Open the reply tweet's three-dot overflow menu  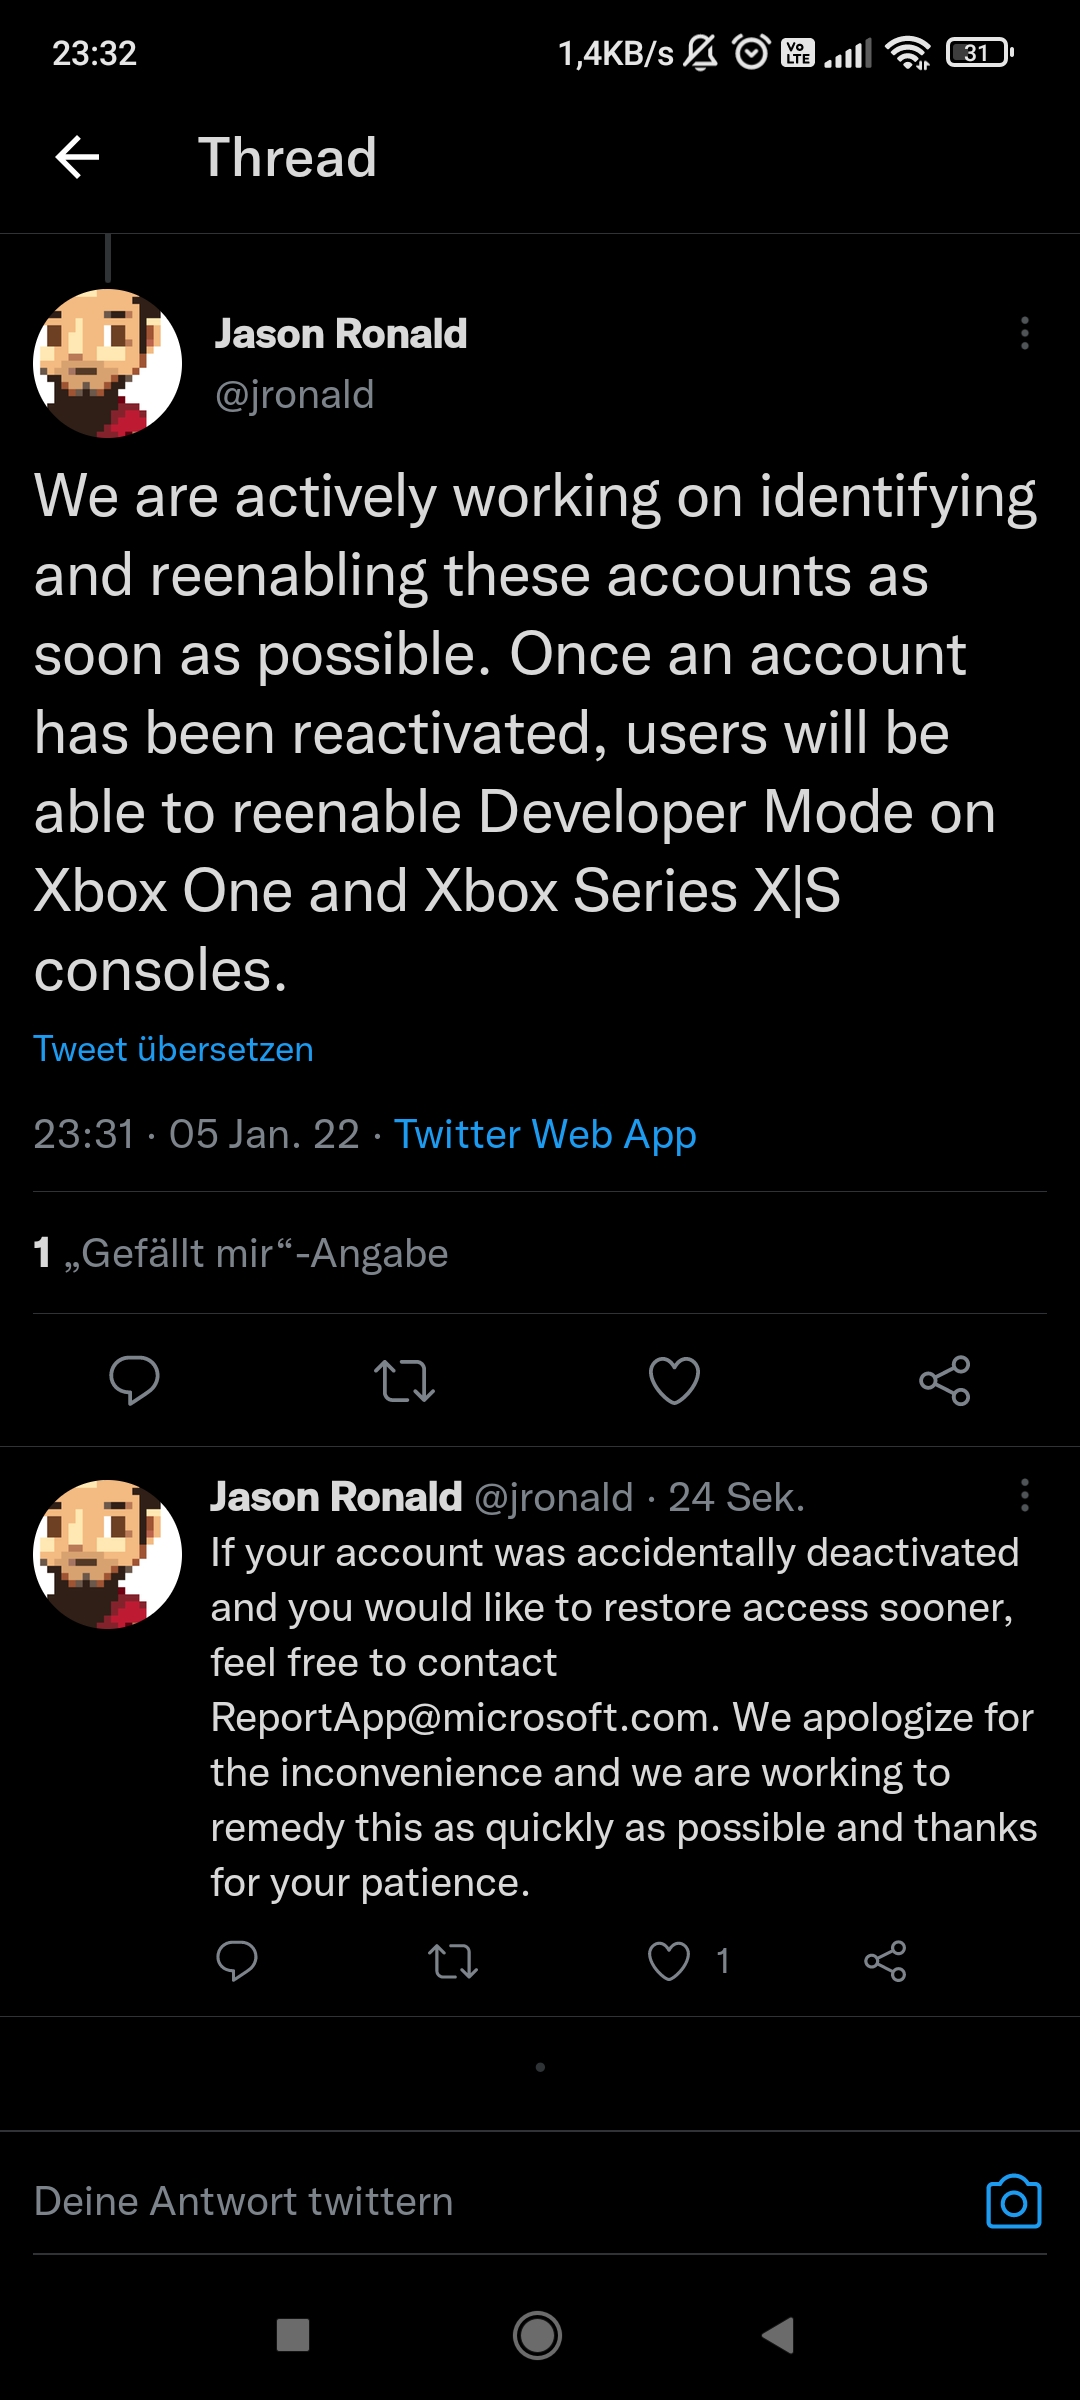[x=1024, y=1495]
